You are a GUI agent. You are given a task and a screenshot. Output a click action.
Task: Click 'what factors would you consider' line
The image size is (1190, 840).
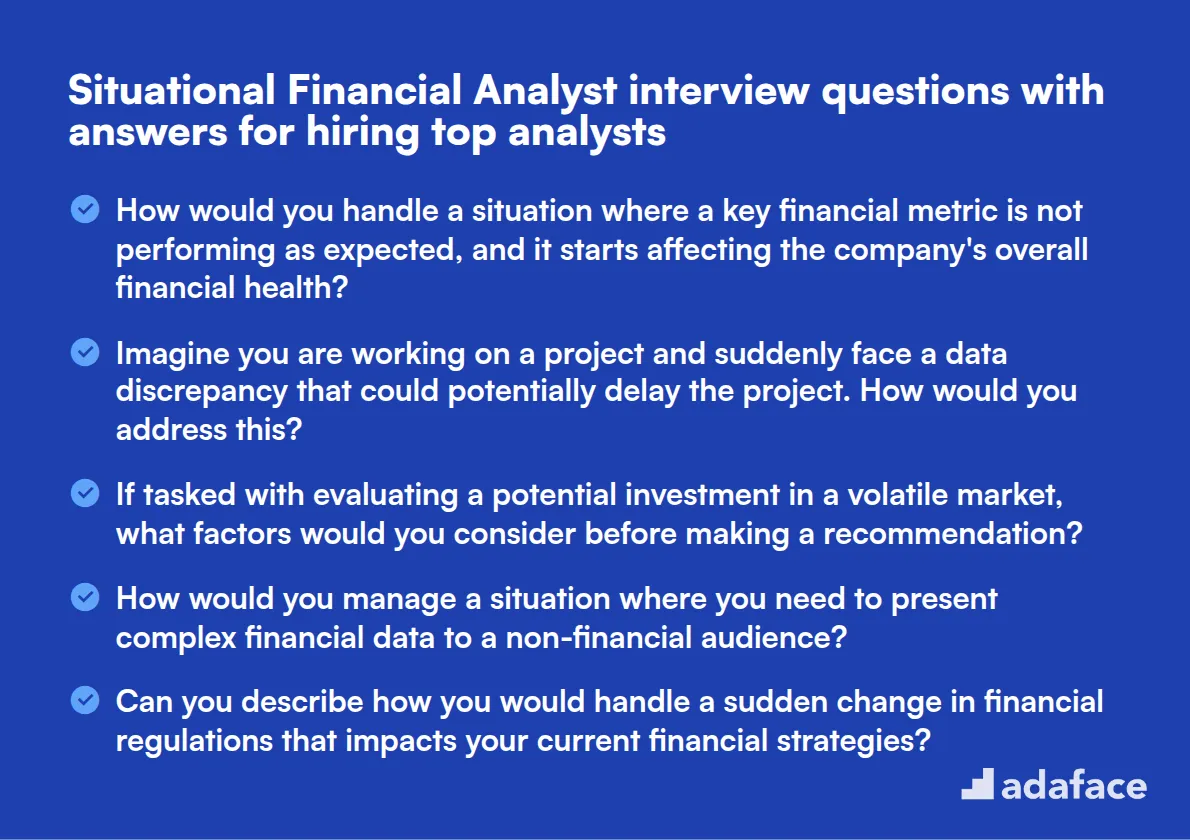click(x=599, y=533)
